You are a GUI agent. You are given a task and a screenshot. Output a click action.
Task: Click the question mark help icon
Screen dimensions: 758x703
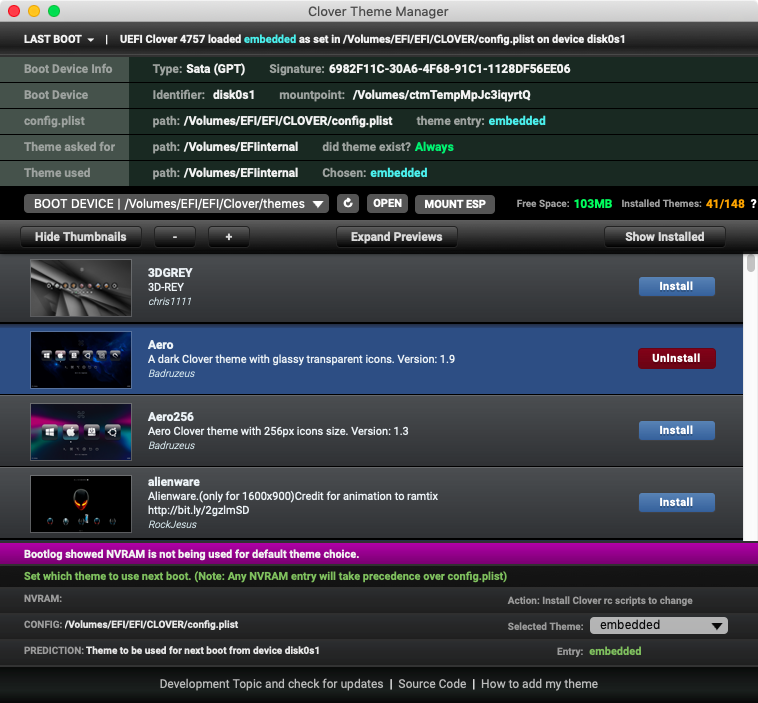753,204
